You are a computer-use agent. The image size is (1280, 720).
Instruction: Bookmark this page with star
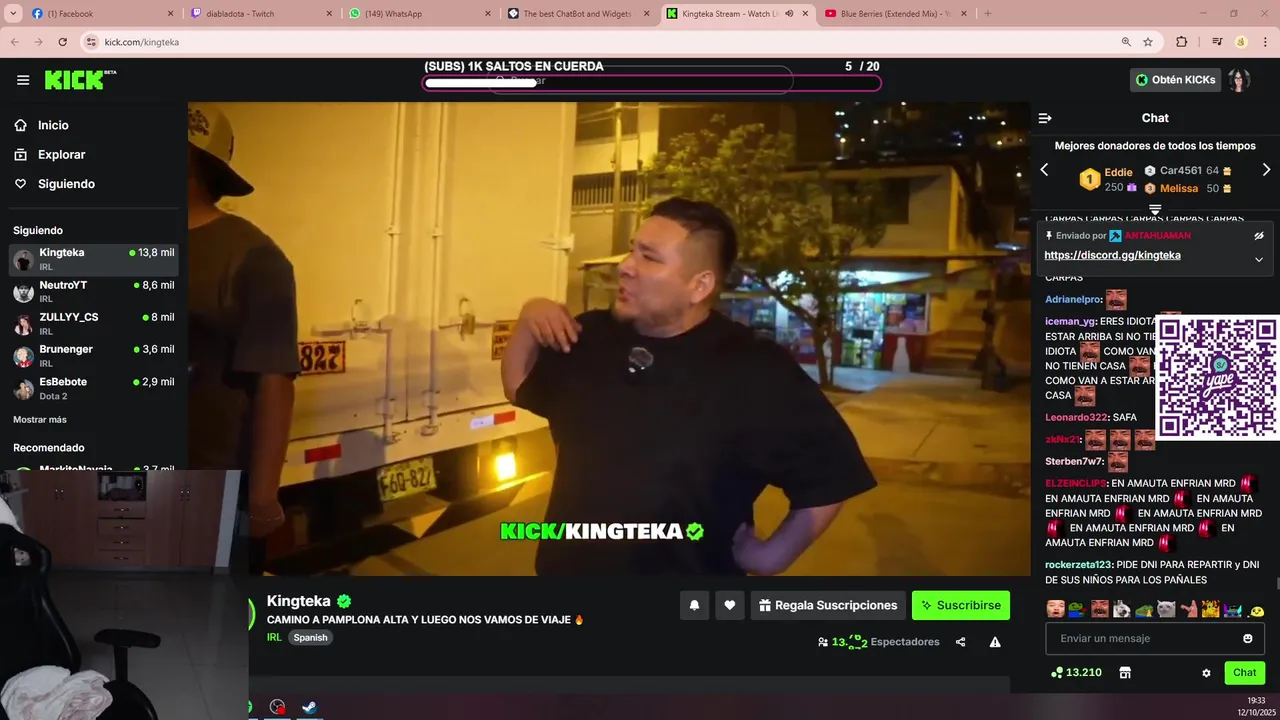1148,42
